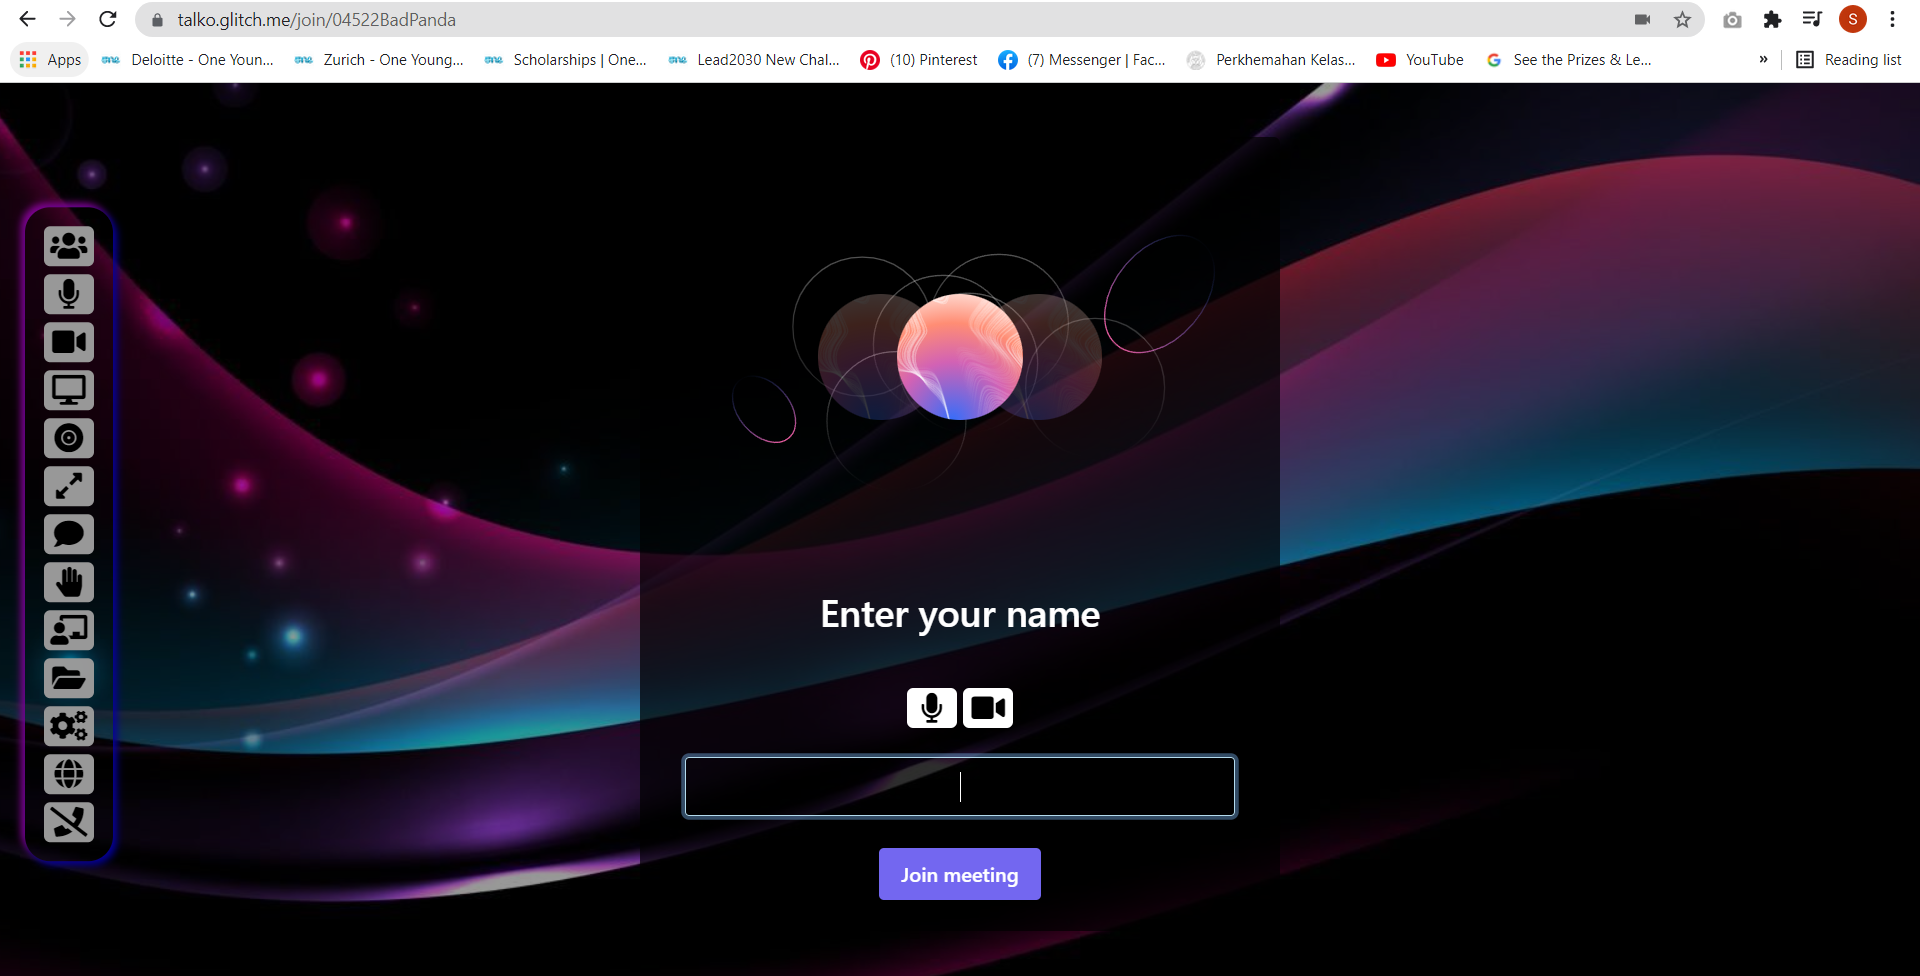Mute microphone above the name field
This screenshot has height=976, width=1920.
pos(932,708)
